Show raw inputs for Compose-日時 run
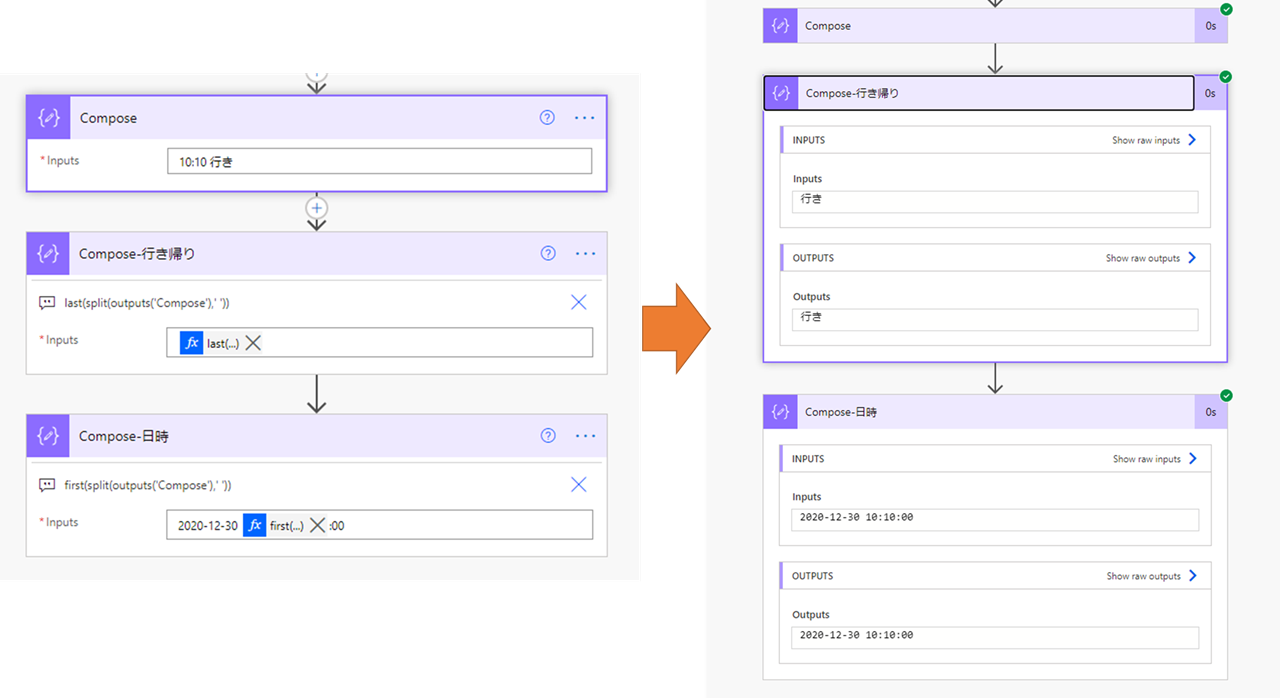This screenshot has width=1280, height=698. point(1155,459)
